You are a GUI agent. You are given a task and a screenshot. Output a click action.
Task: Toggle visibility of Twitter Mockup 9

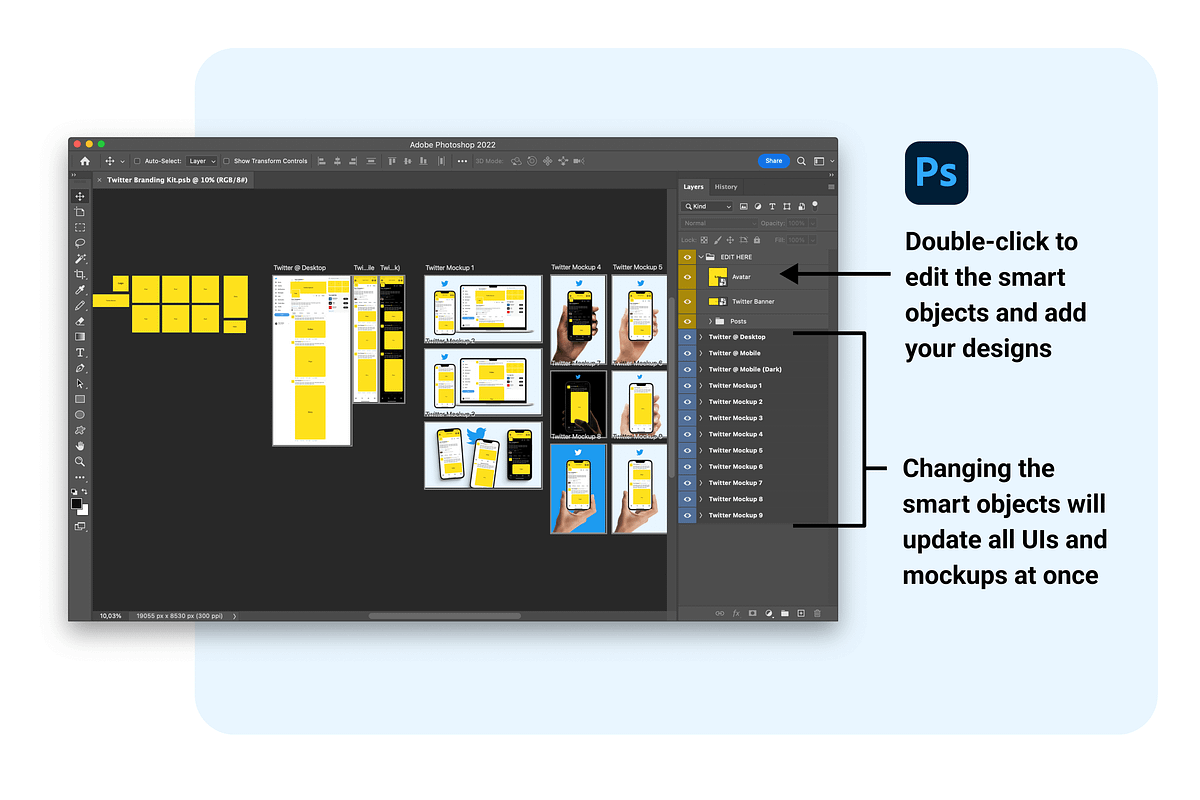687,515
